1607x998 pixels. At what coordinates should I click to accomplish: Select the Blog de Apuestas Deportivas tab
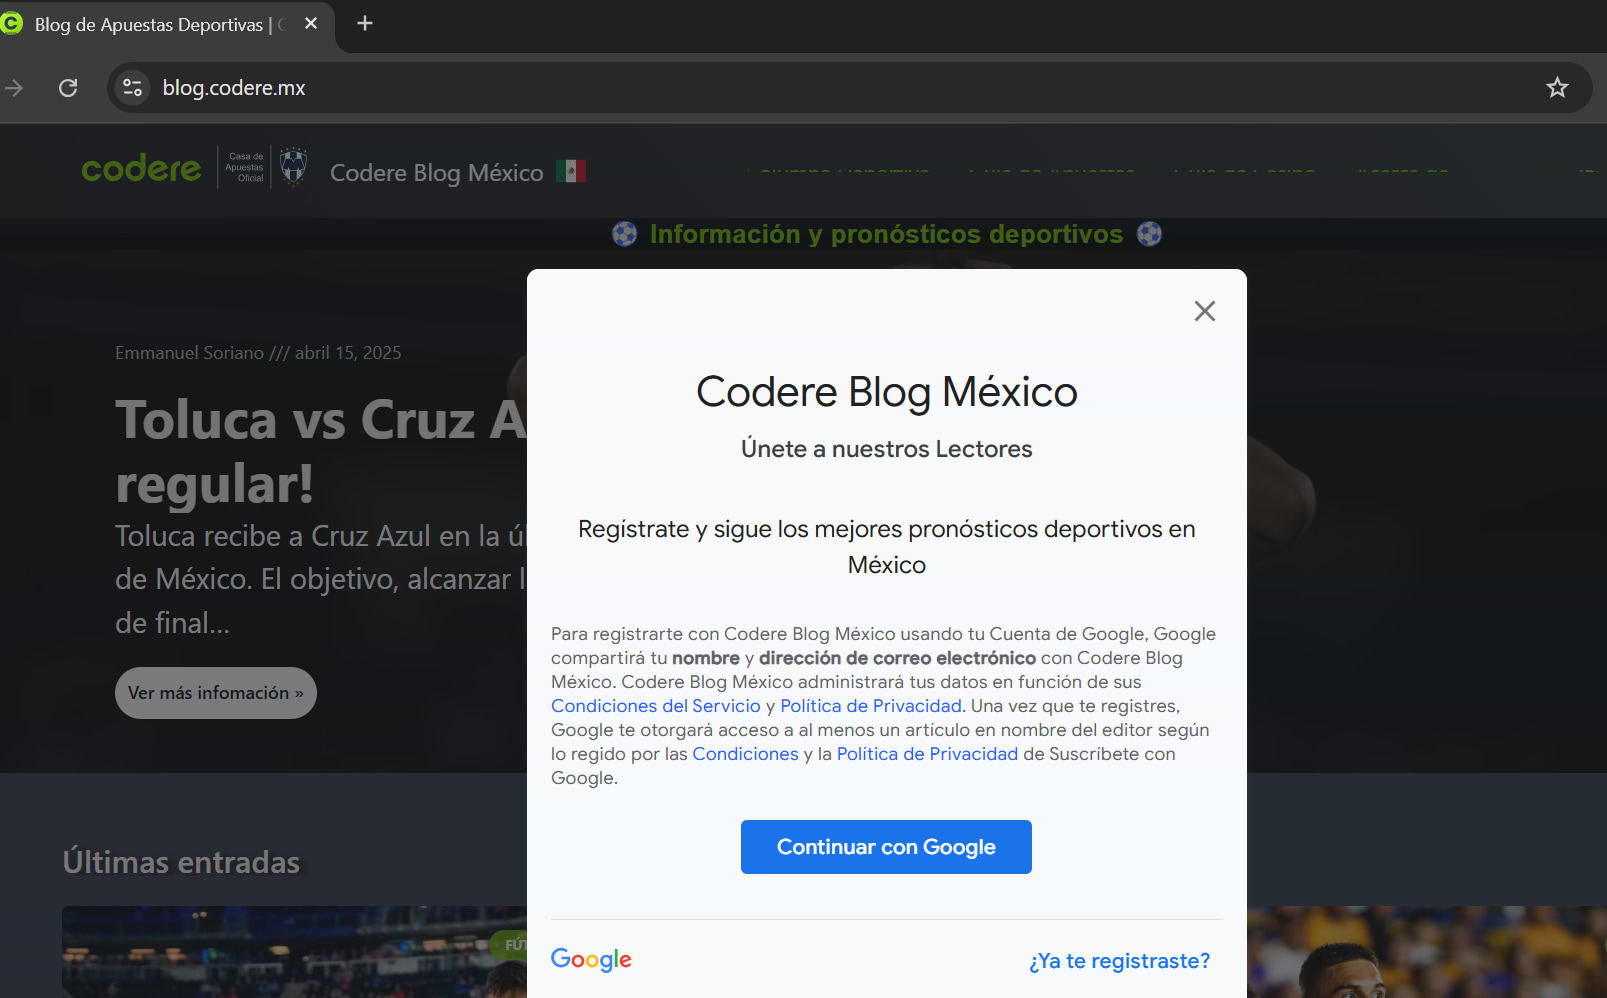point(150,24)
